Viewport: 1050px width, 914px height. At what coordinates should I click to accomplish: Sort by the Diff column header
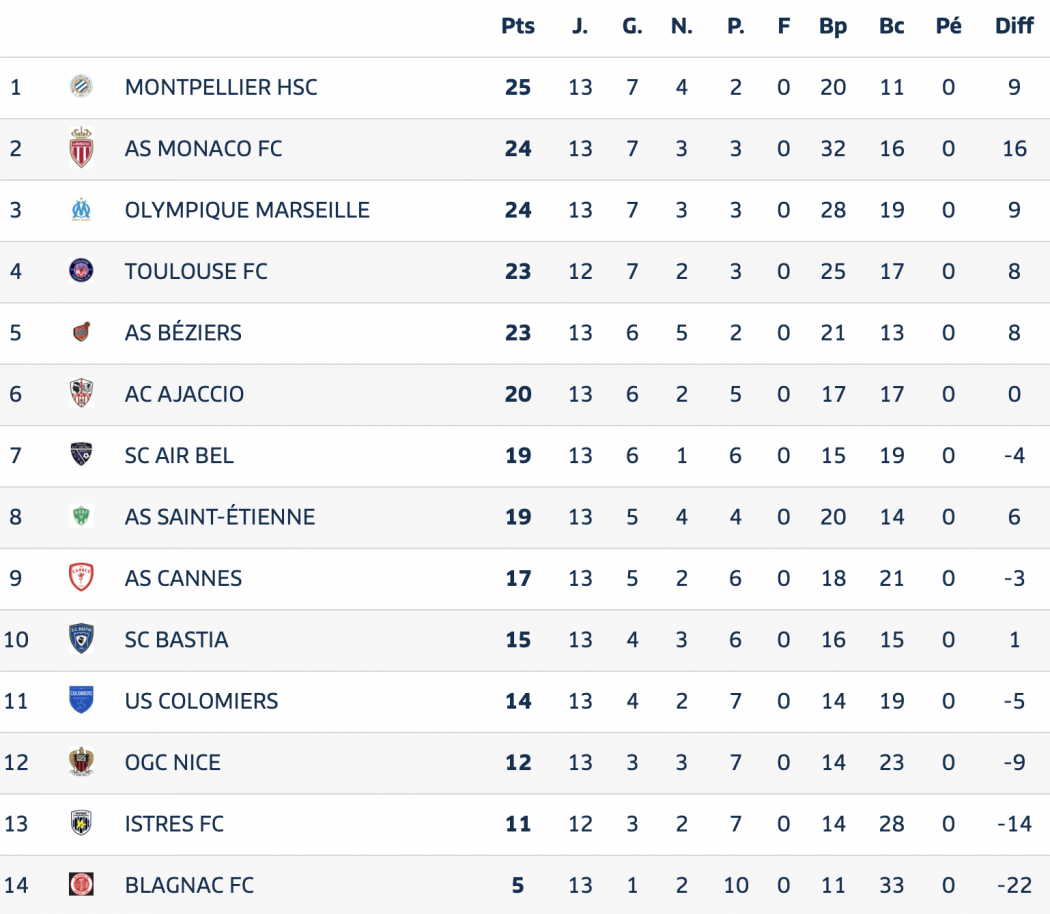1014,26
